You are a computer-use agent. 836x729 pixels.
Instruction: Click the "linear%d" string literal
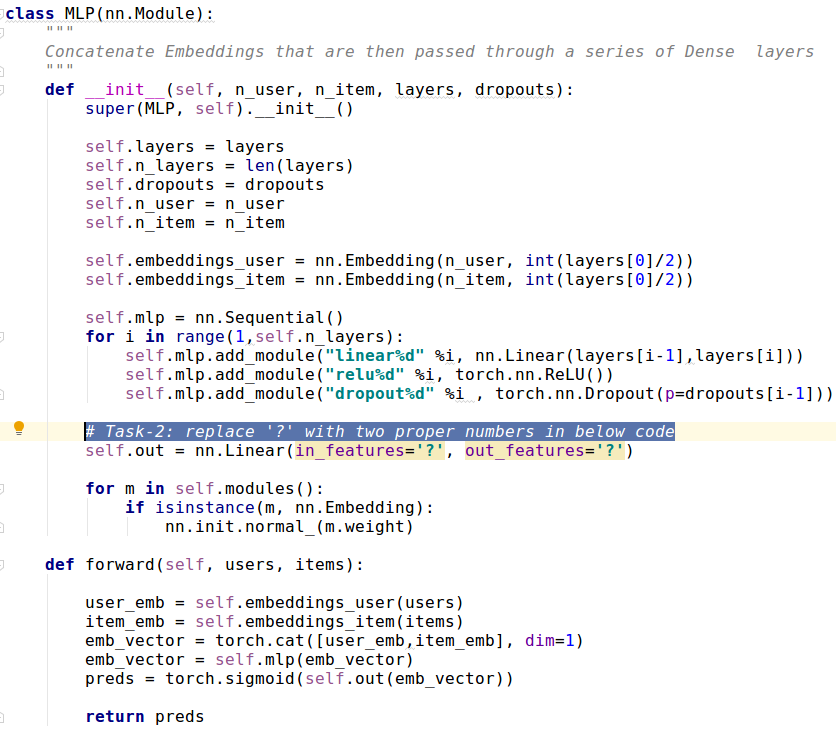click(x=374, y=356)
